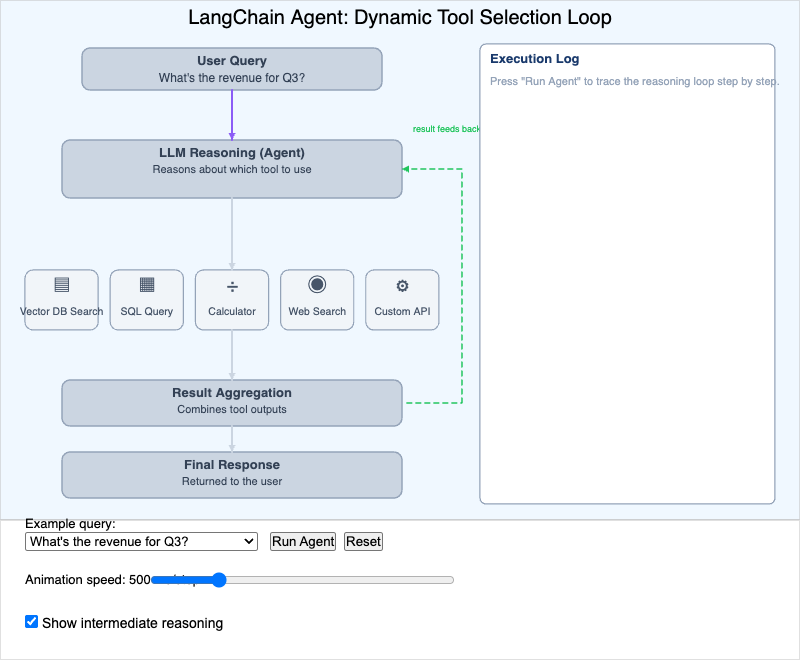Click the Calculator tool label
This screenshot has height=660, width=800.
pyautogui.click(x=232, y=311)
